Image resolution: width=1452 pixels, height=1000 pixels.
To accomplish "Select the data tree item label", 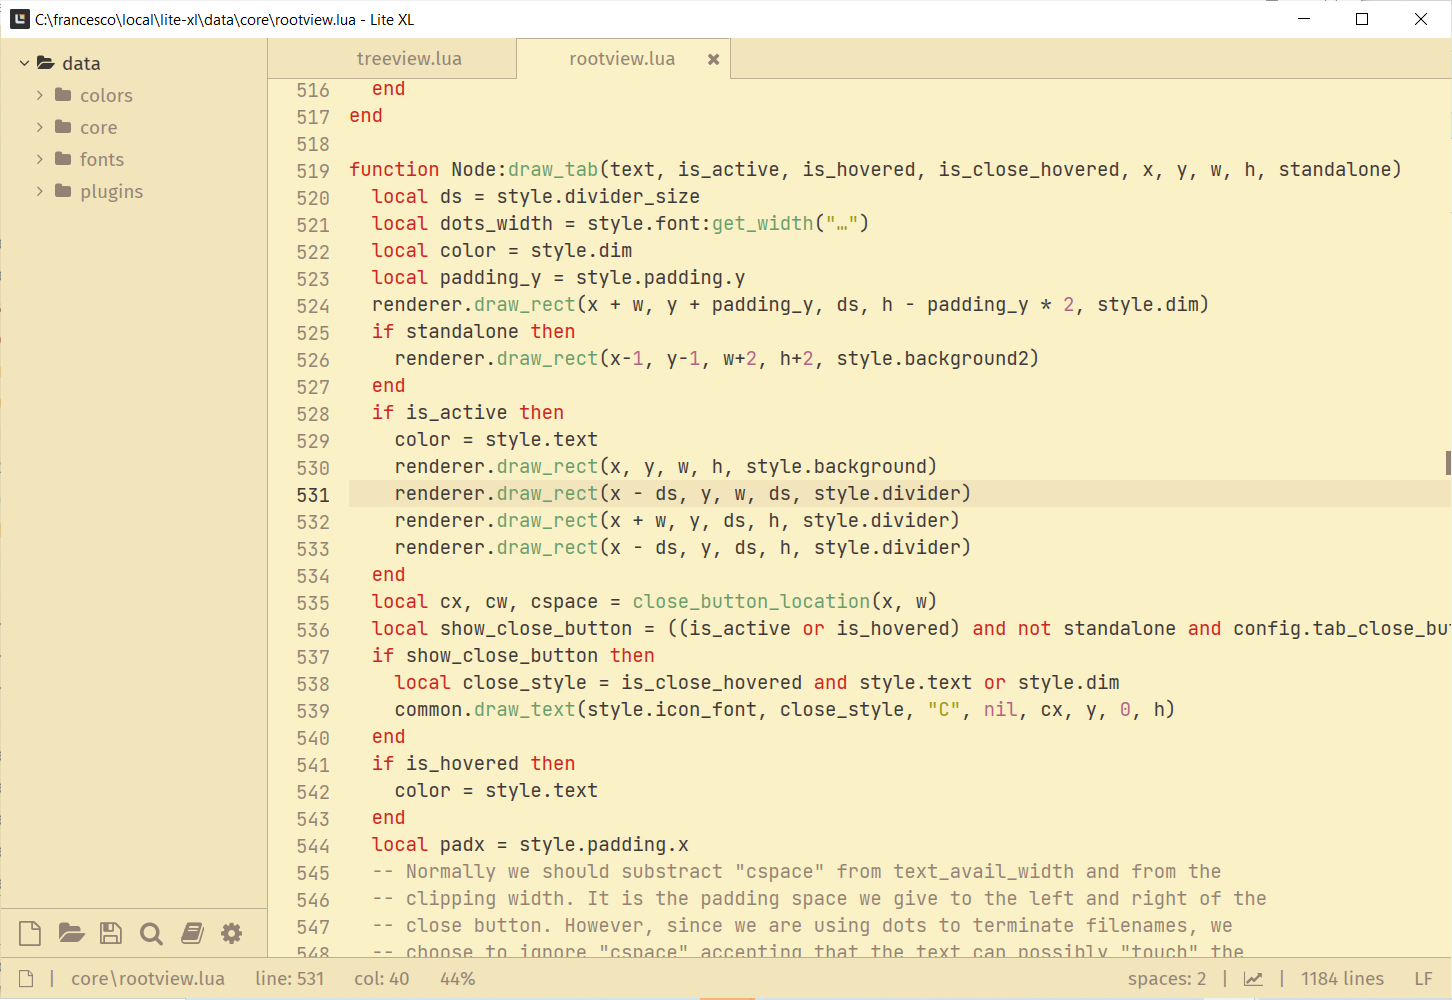I will click(x=81, y=63).
